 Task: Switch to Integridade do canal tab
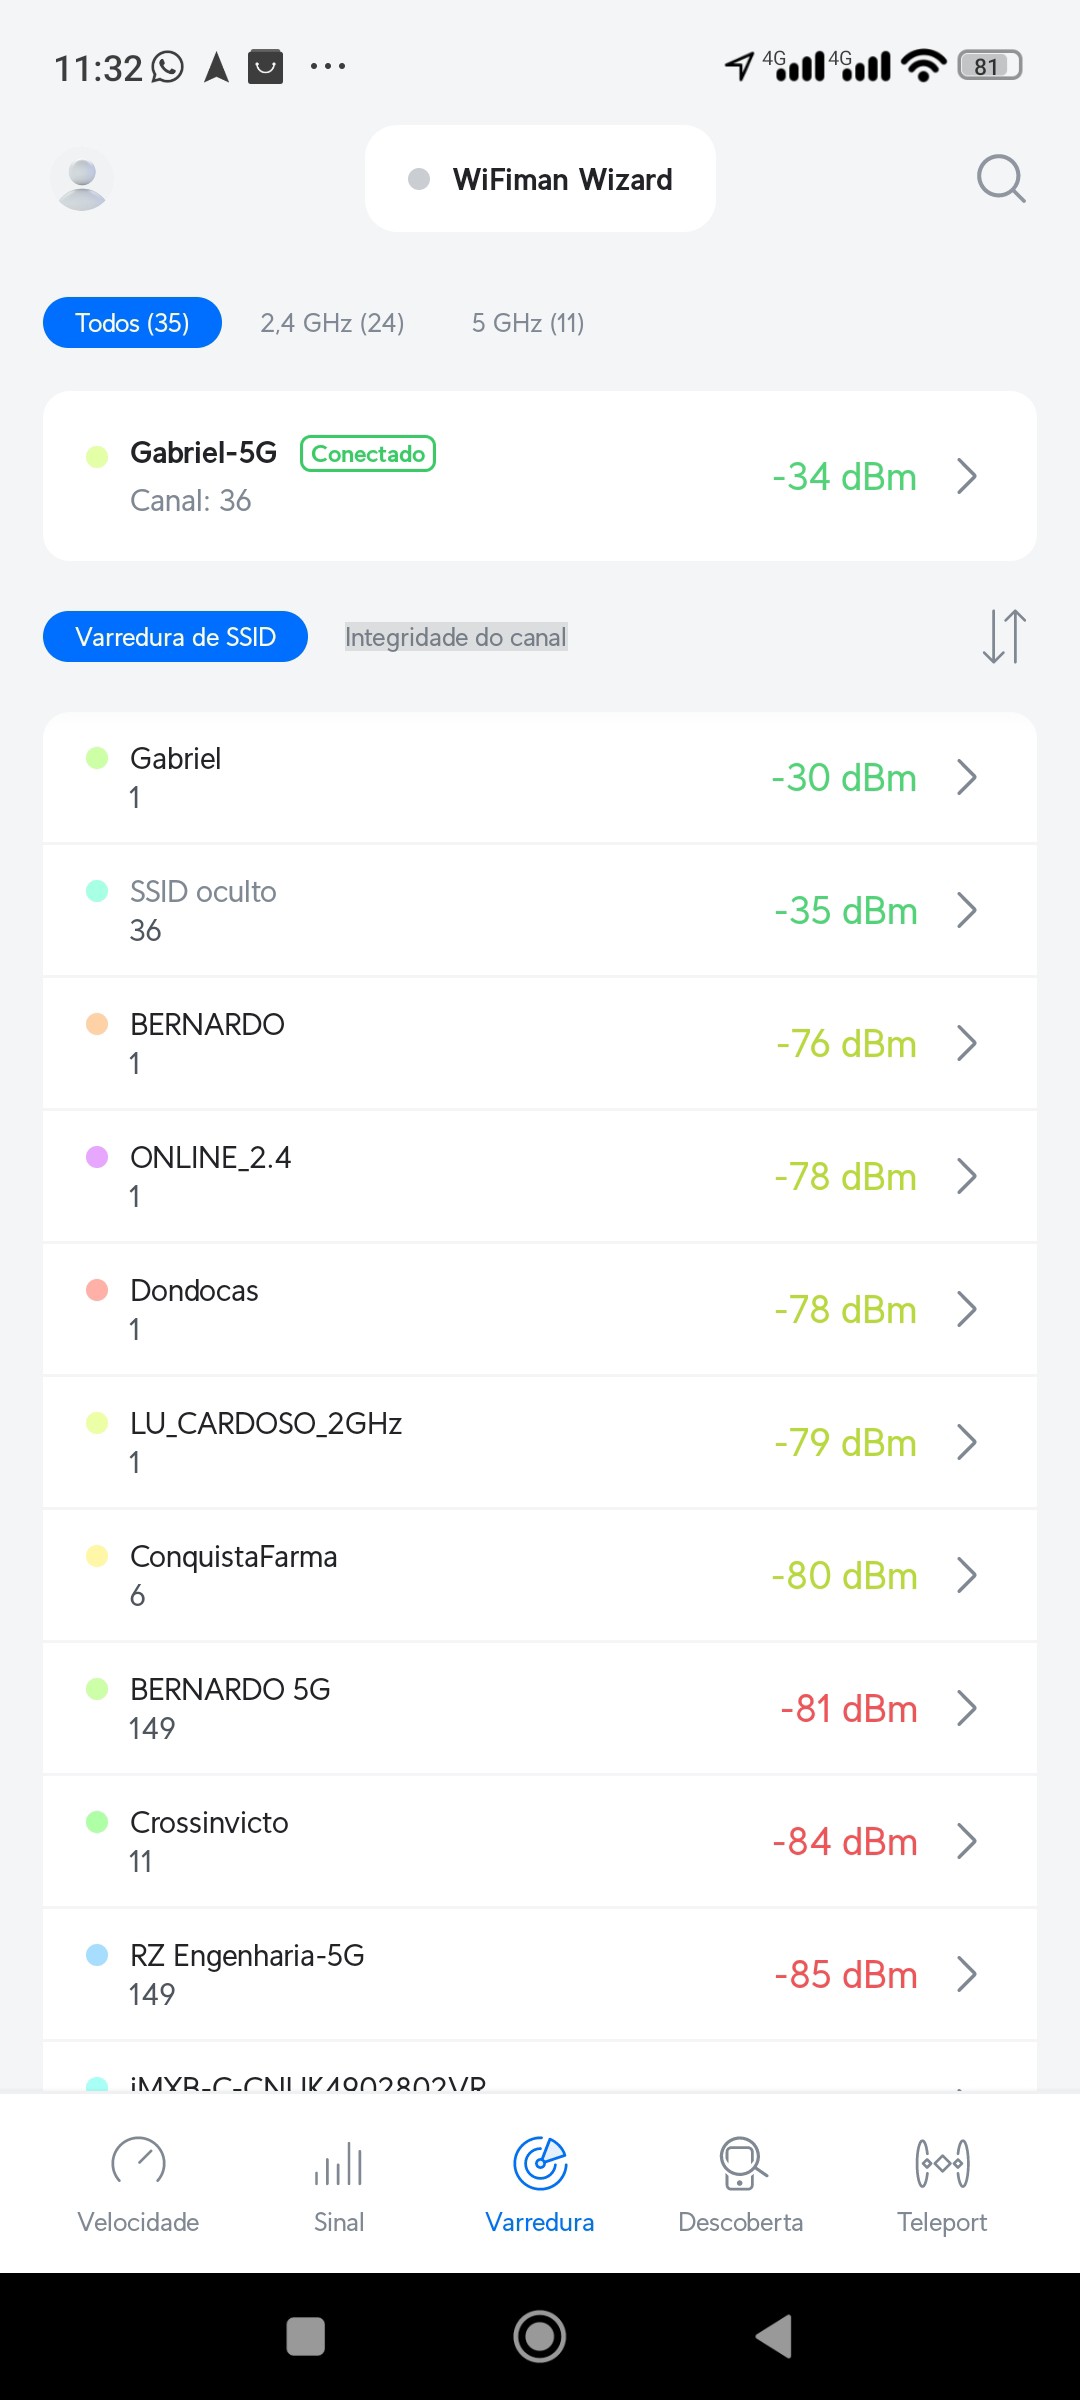456,637
